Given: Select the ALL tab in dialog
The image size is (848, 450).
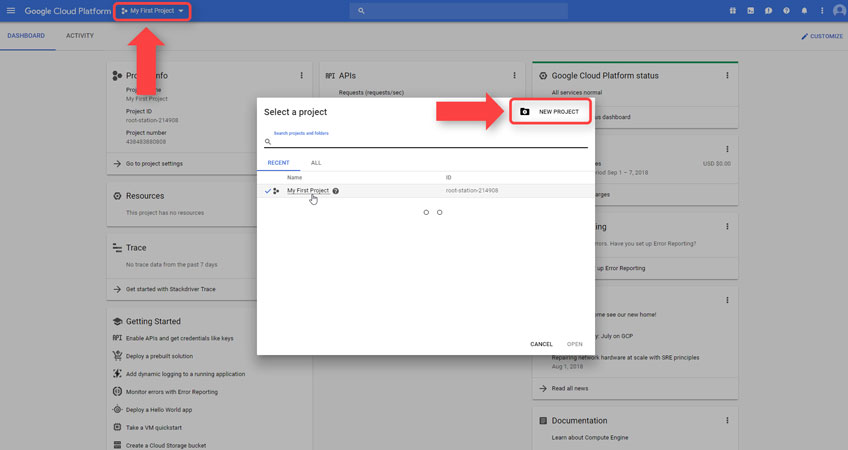Looking at the screenshot, I should click(316, 163).
